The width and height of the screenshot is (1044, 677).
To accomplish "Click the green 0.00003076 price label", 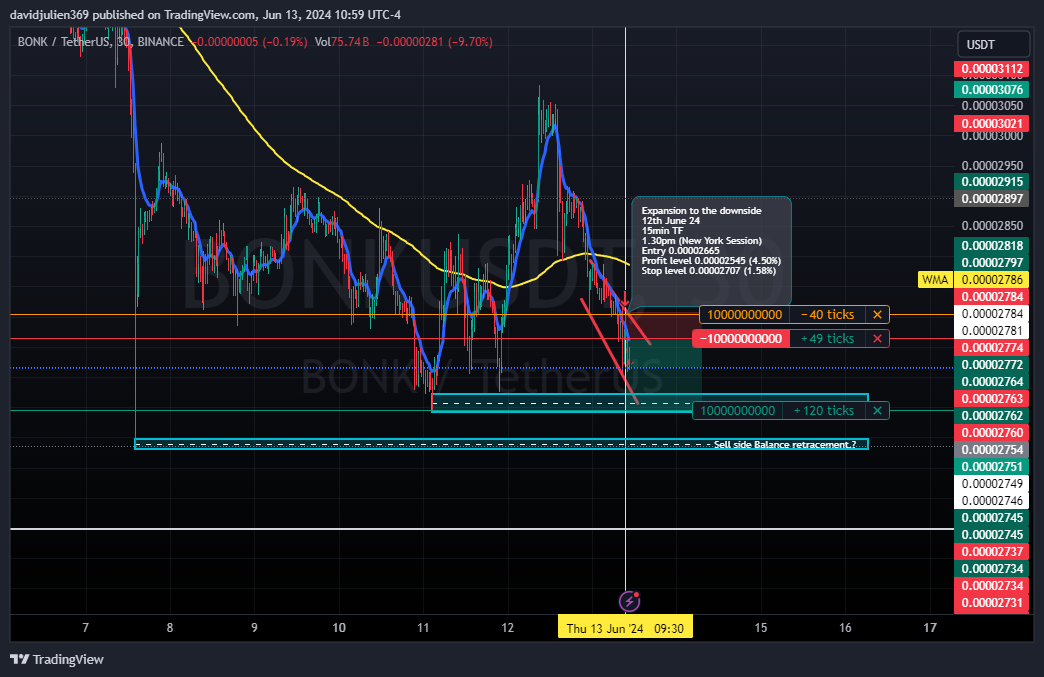I will click(x=992, y=89).
